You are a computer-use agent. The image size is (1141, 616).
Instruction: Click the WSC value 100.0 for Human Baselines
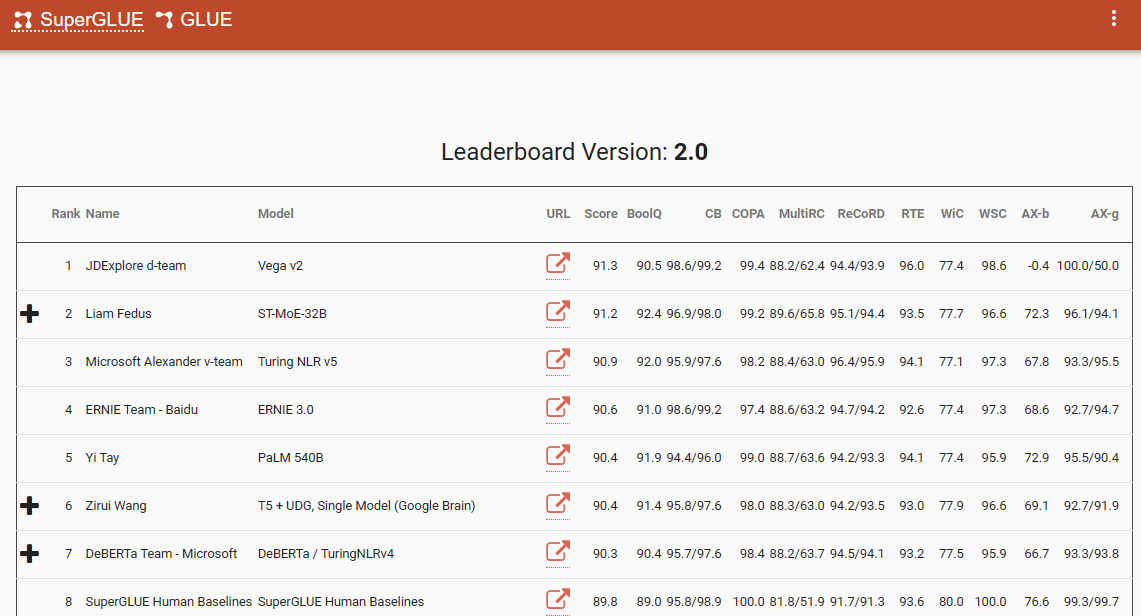point(990,601)
